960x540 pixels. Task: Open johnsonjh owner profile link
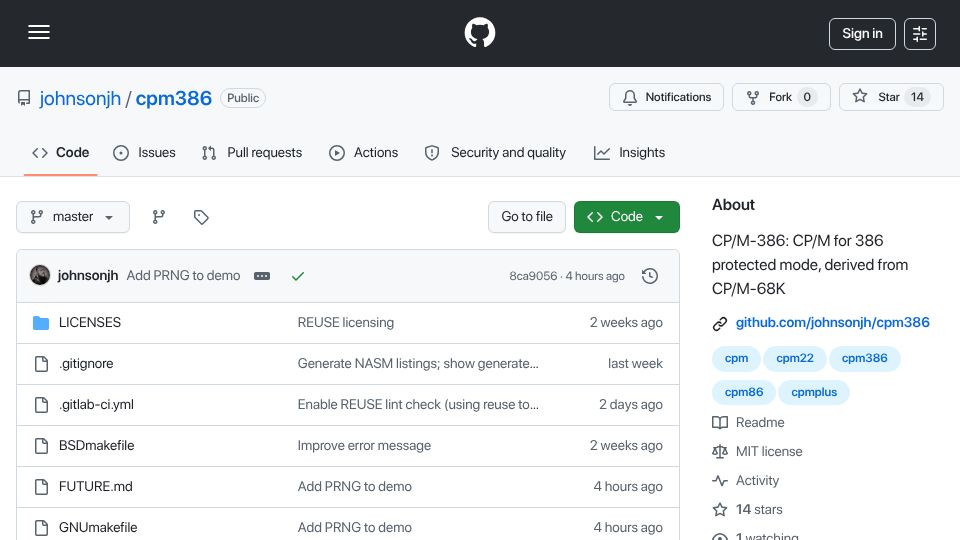point(80,98)
